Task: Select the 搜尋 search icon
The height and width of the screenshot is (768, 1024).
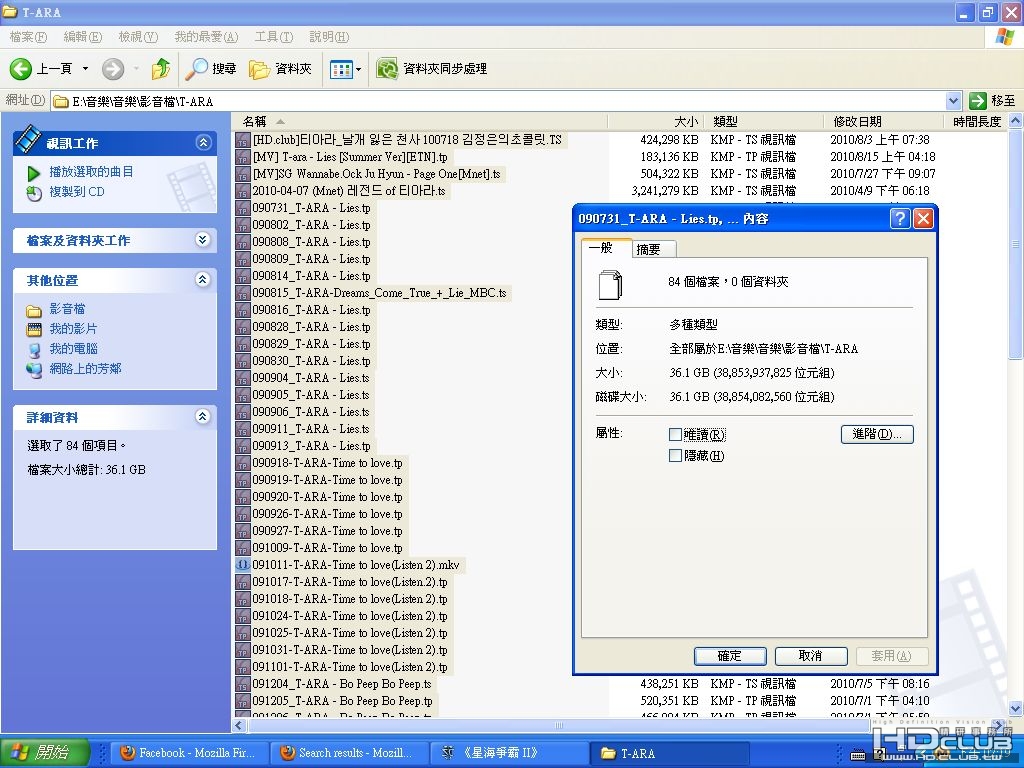Action: click(195, 70)
